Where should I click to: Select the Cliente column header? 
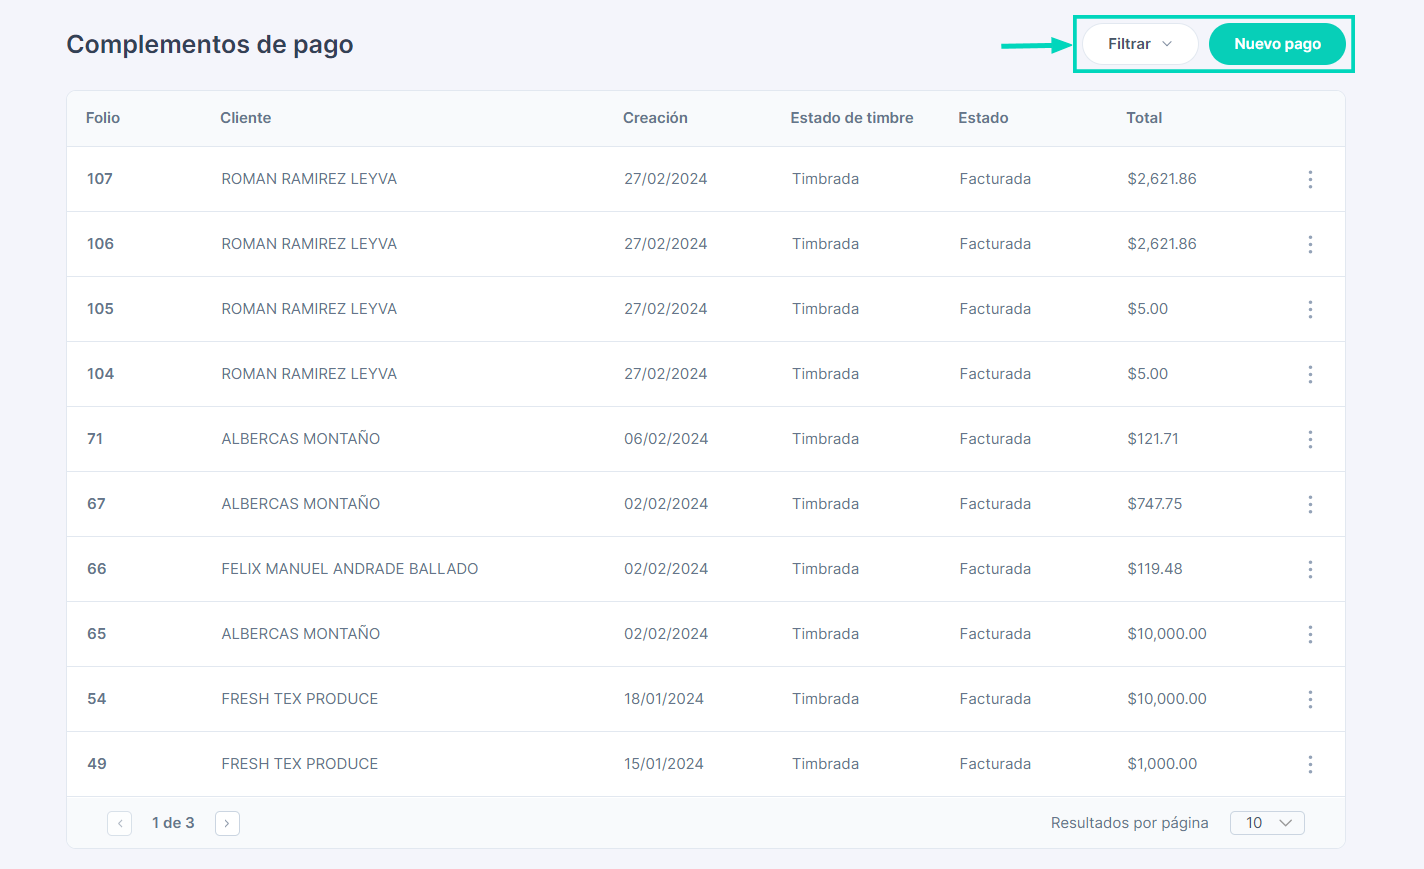click(245, 118)
